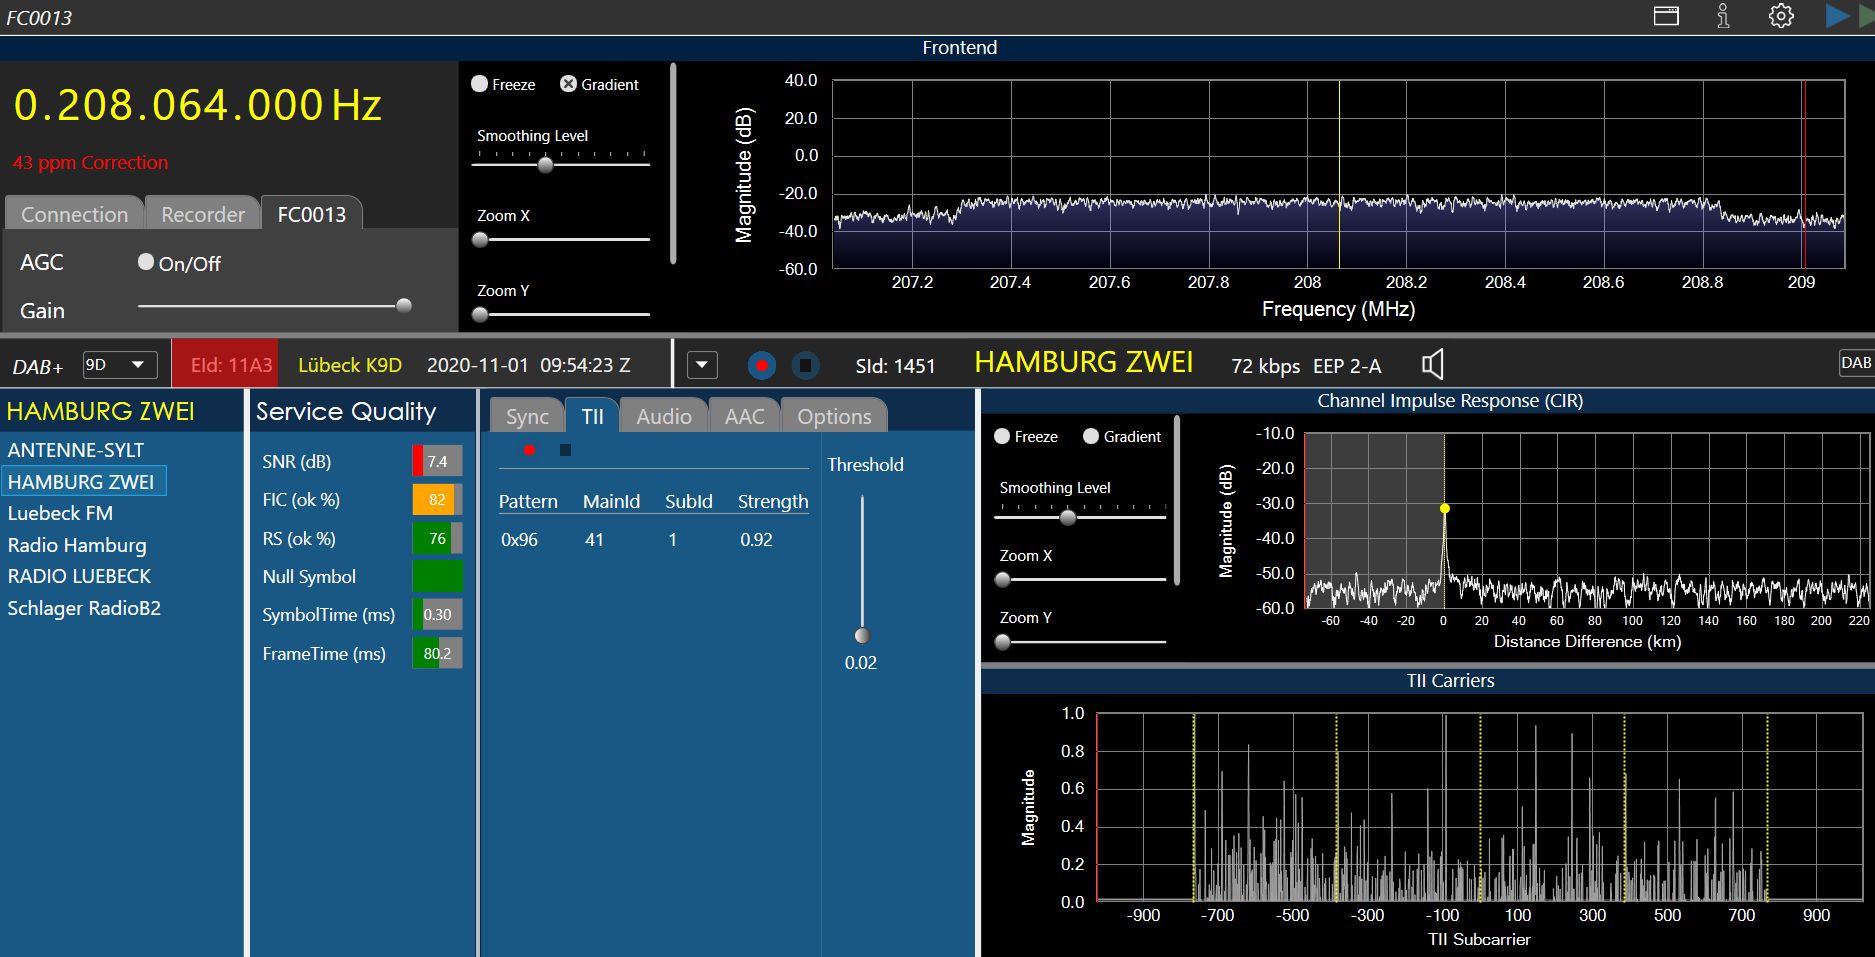The image size is (1875, 957).
Task: Toggle Gradient in Channel Impulse Response panel
Action: tap(1091, 436)
